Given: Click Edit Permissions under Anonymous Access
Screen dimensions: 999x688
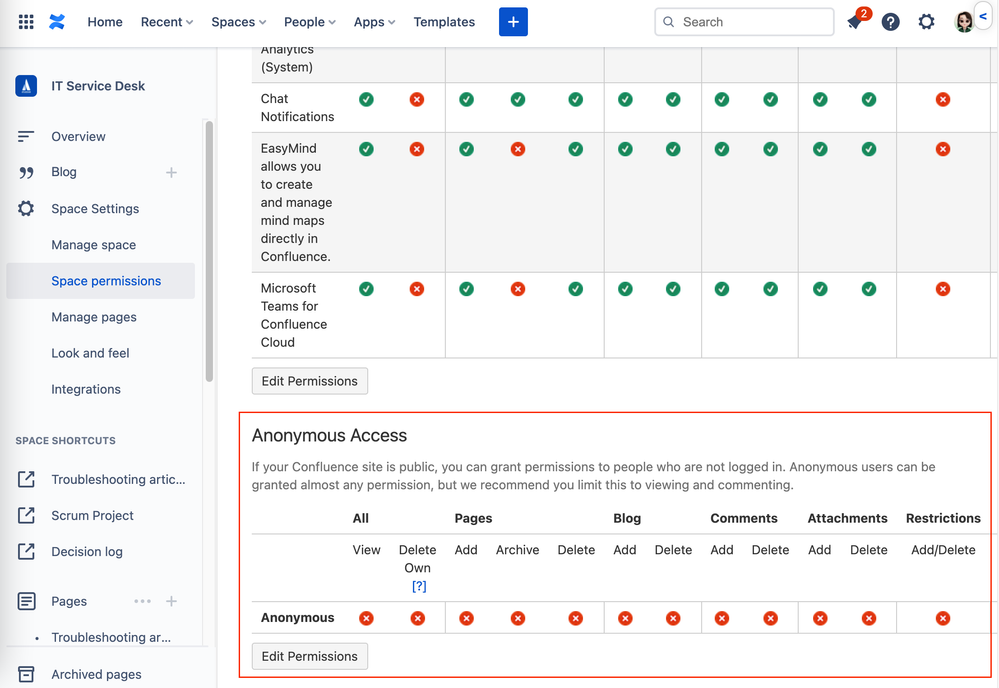Looking at the screenshot, I should 310,656.
